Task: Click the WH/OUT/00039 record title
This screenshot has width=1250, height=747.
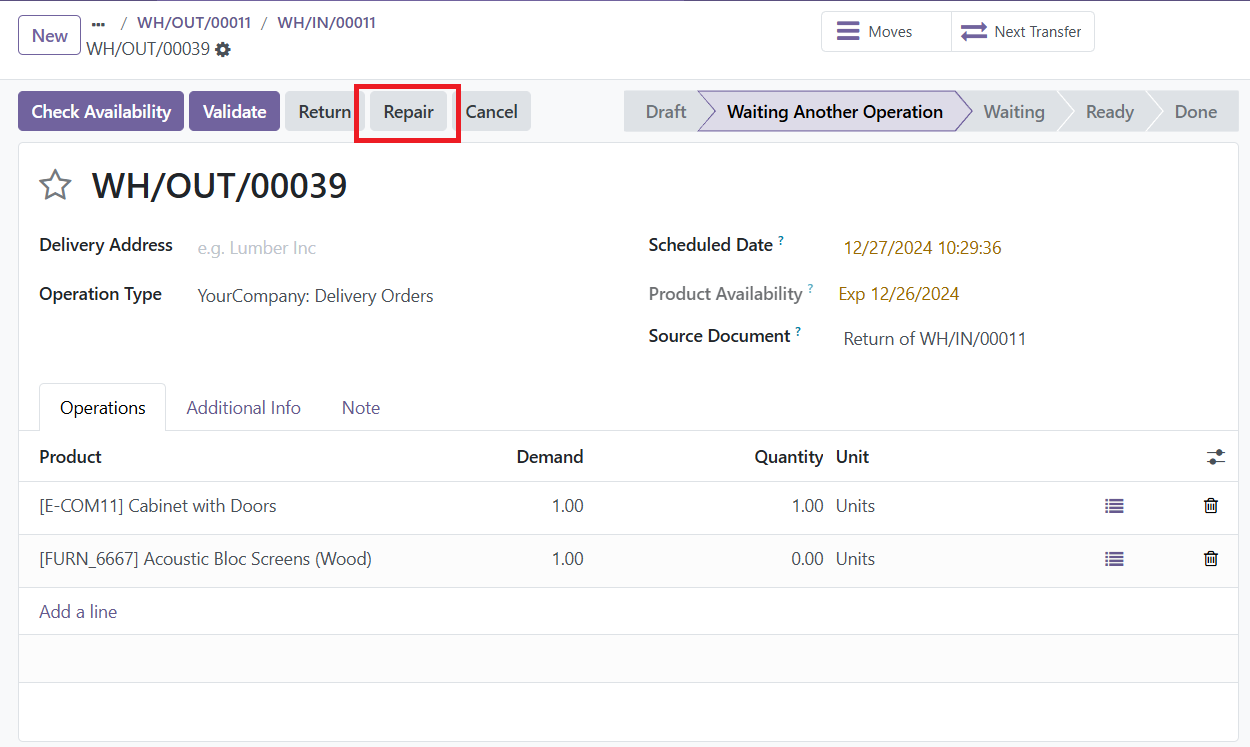Action: tap(220, 186)
